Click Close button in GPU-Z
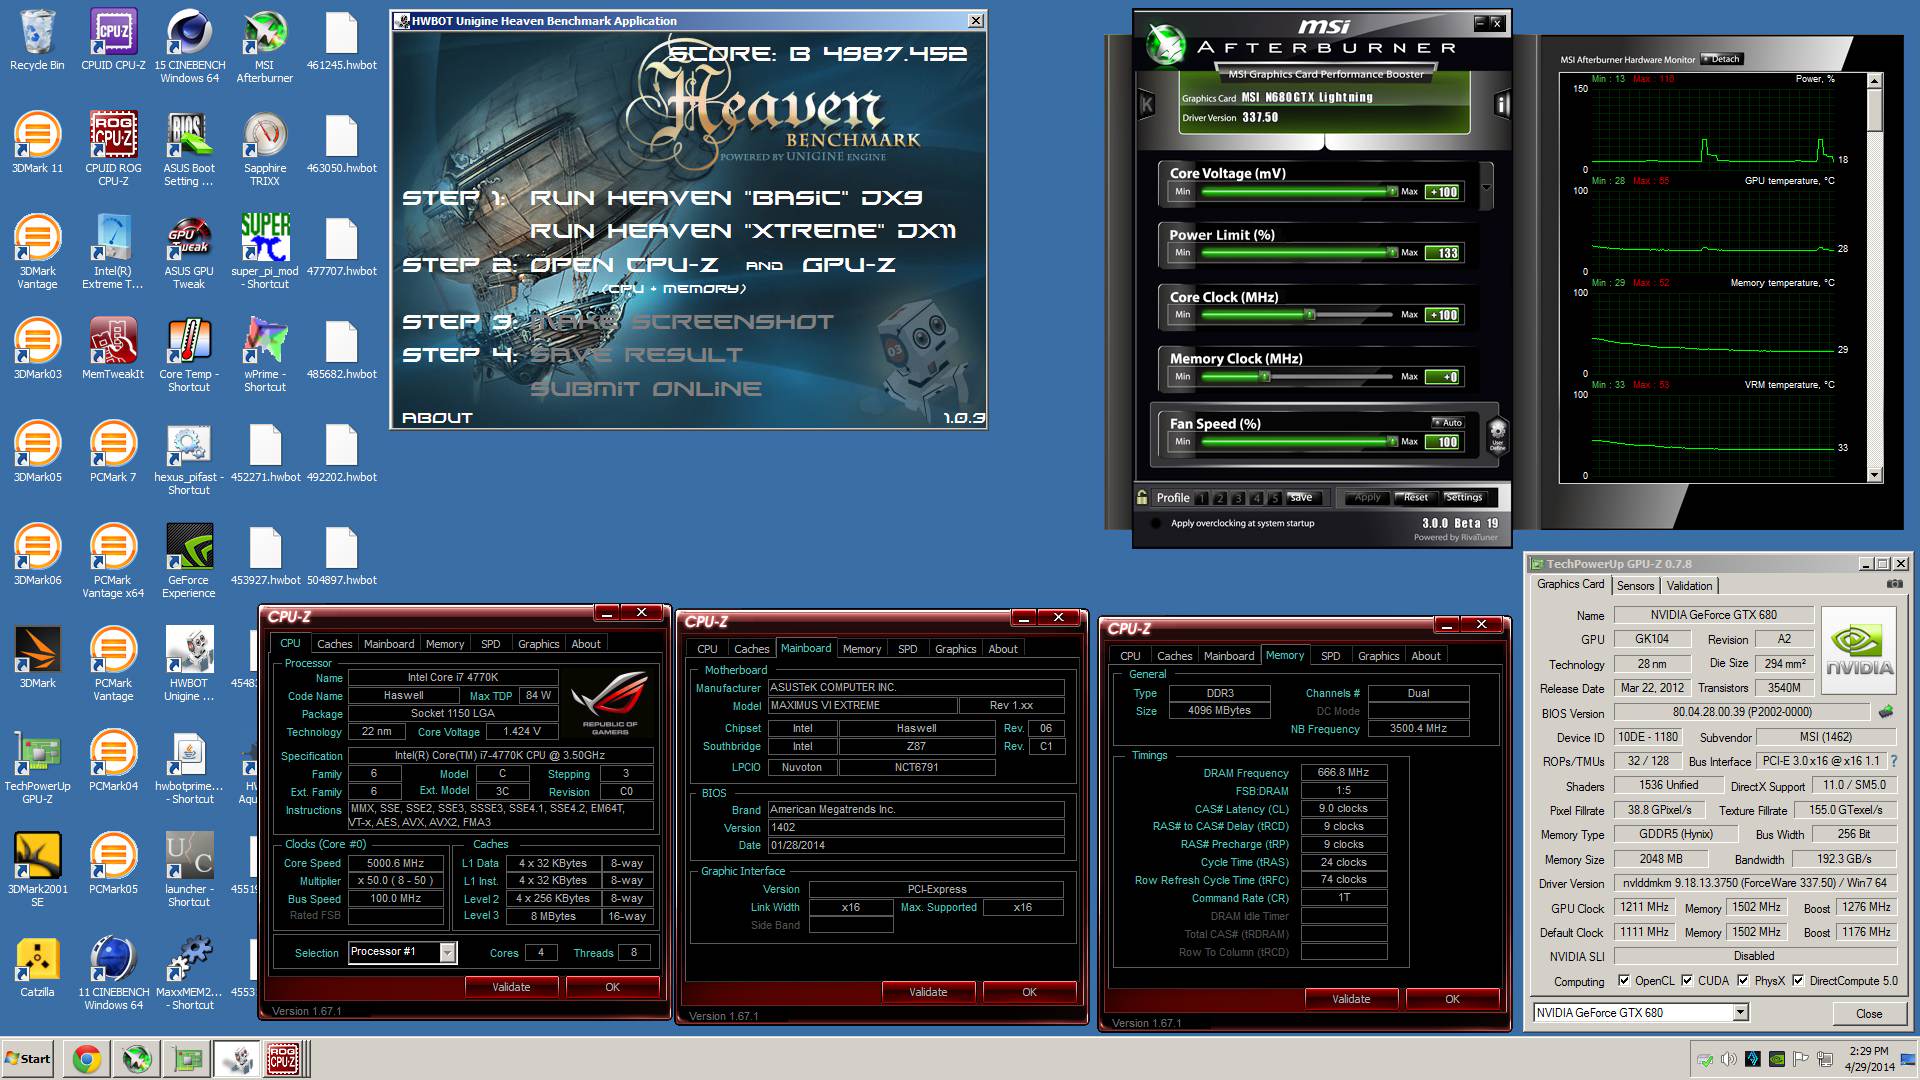 pos(1869,1013)
